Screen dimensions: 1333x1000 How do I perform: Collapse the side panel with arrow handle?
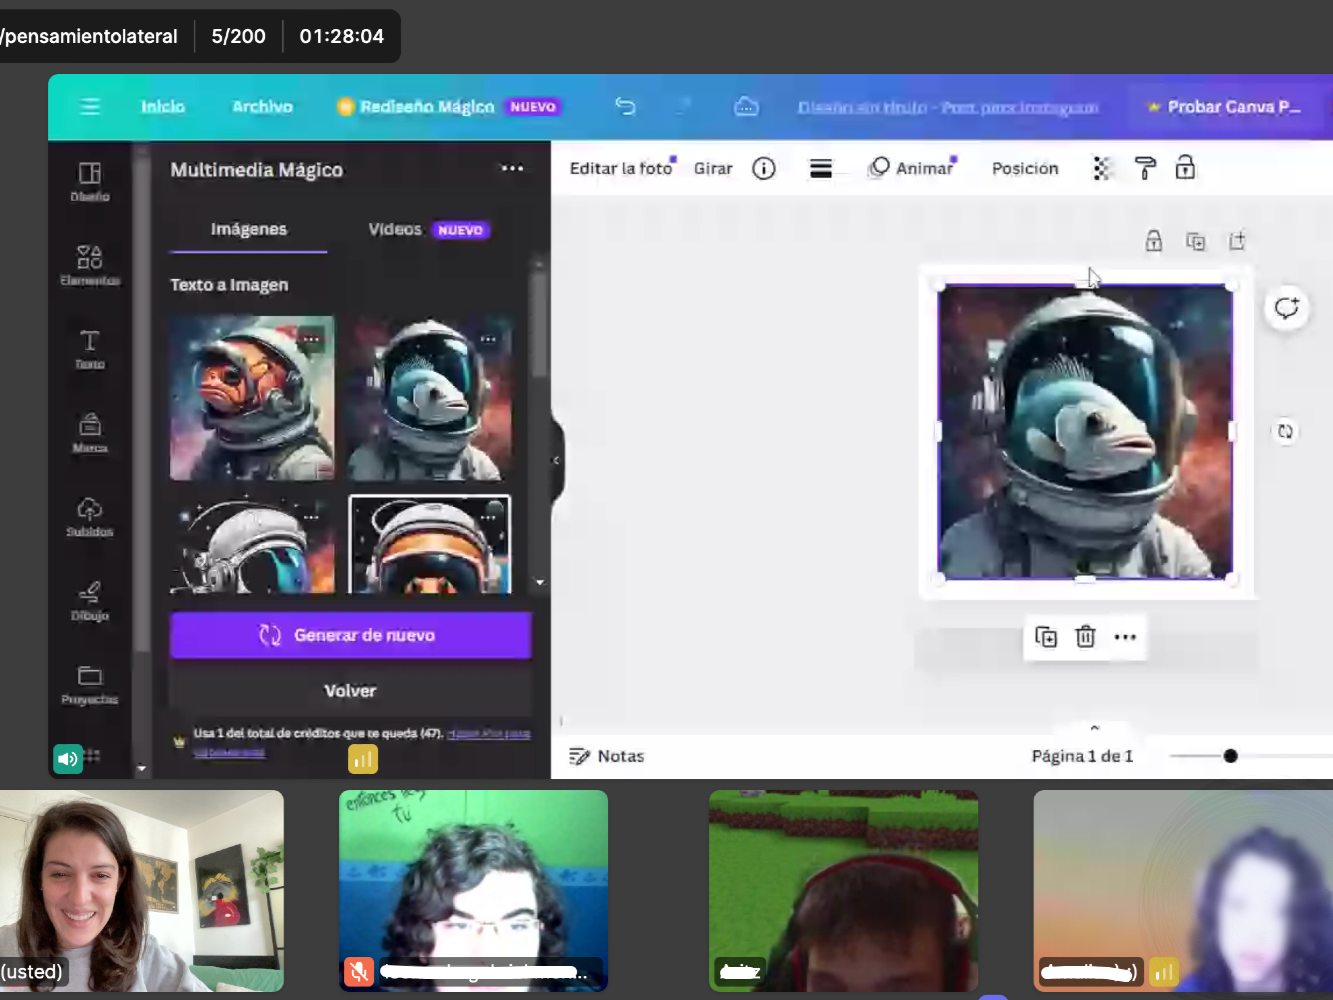tap(556, 461)
